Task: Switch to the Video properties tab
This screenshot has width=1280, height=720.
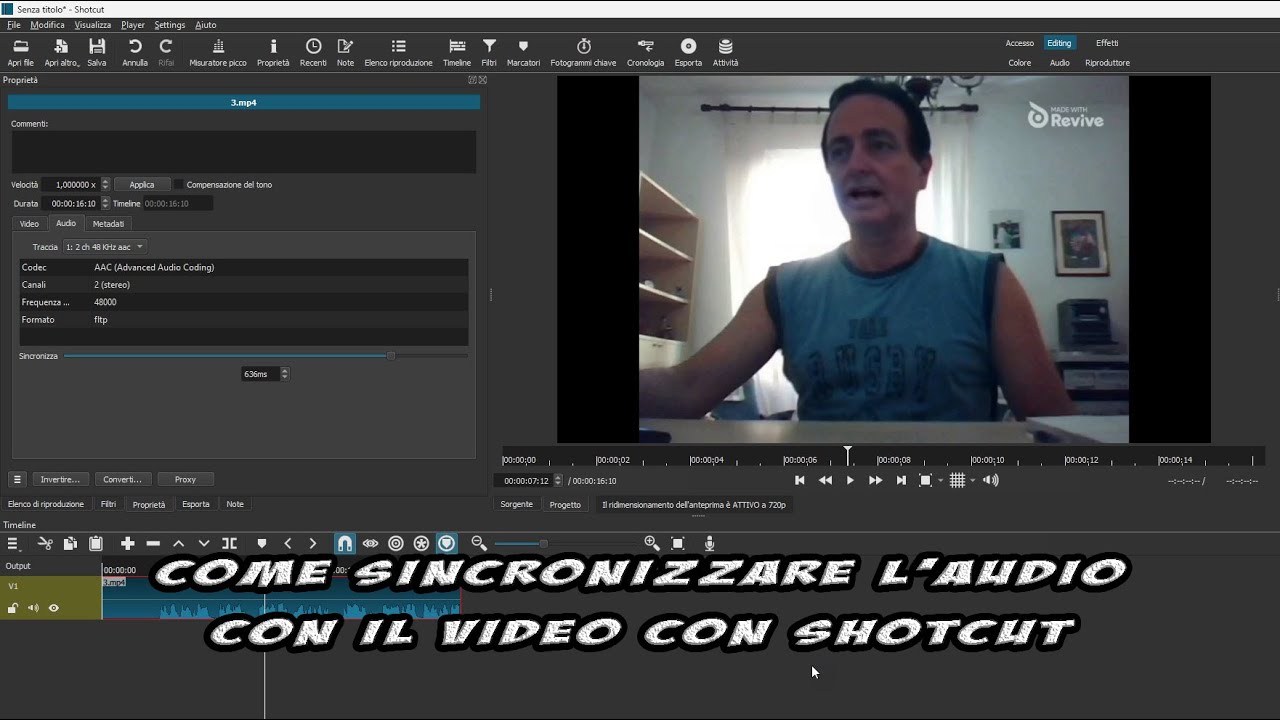Action: click(29, 224)
